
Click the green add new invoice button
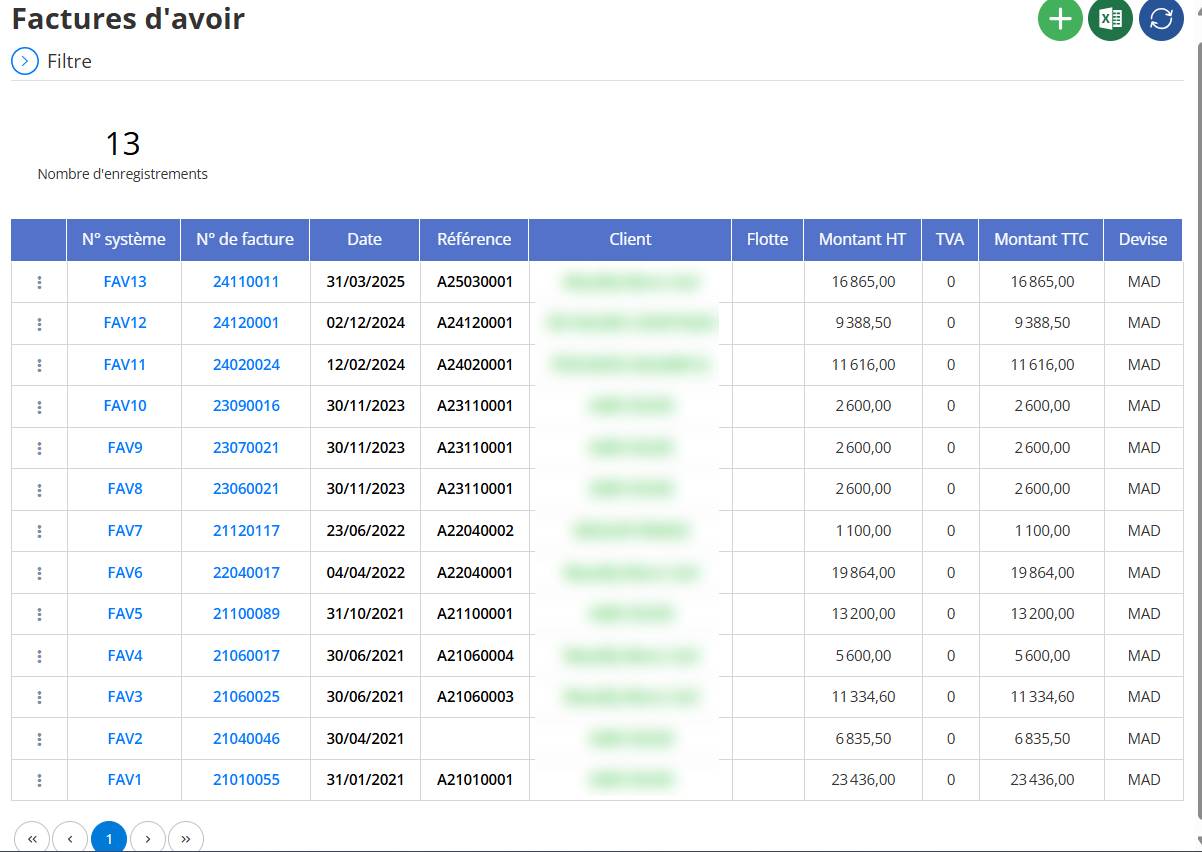coord(1060,19)
